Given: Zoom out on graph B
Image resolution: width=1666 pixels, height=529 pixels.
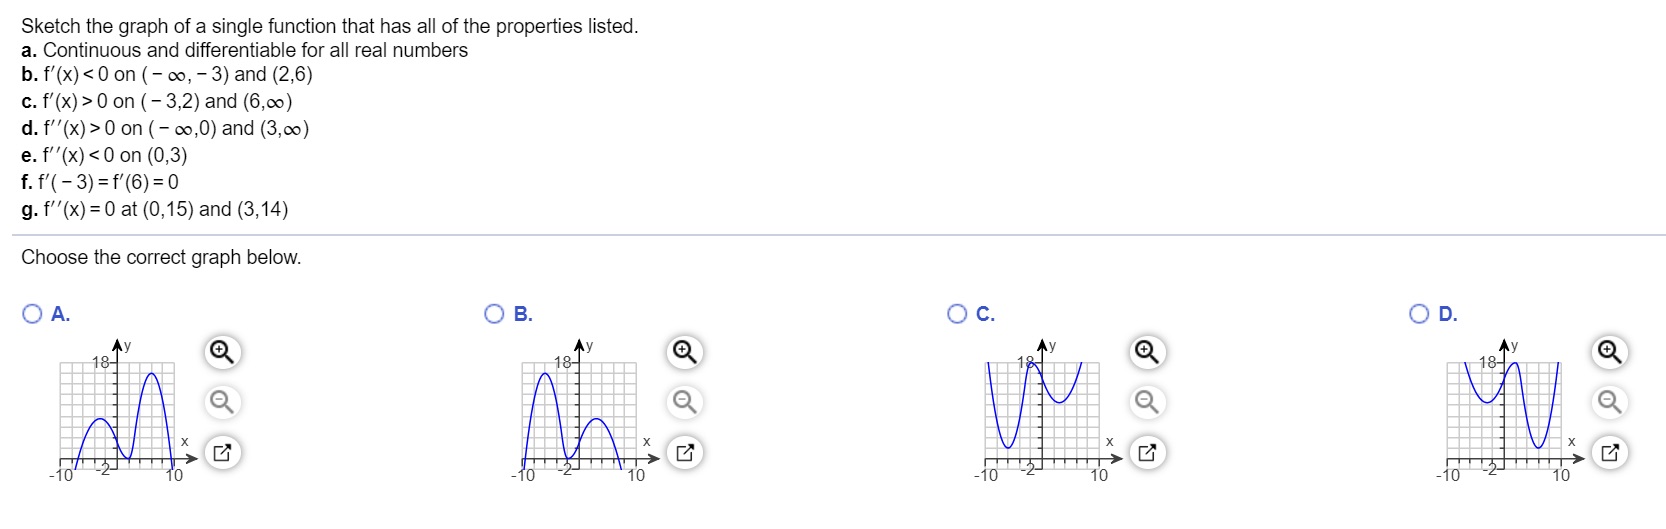Looking at the screenshot, I should click(685, 402).
